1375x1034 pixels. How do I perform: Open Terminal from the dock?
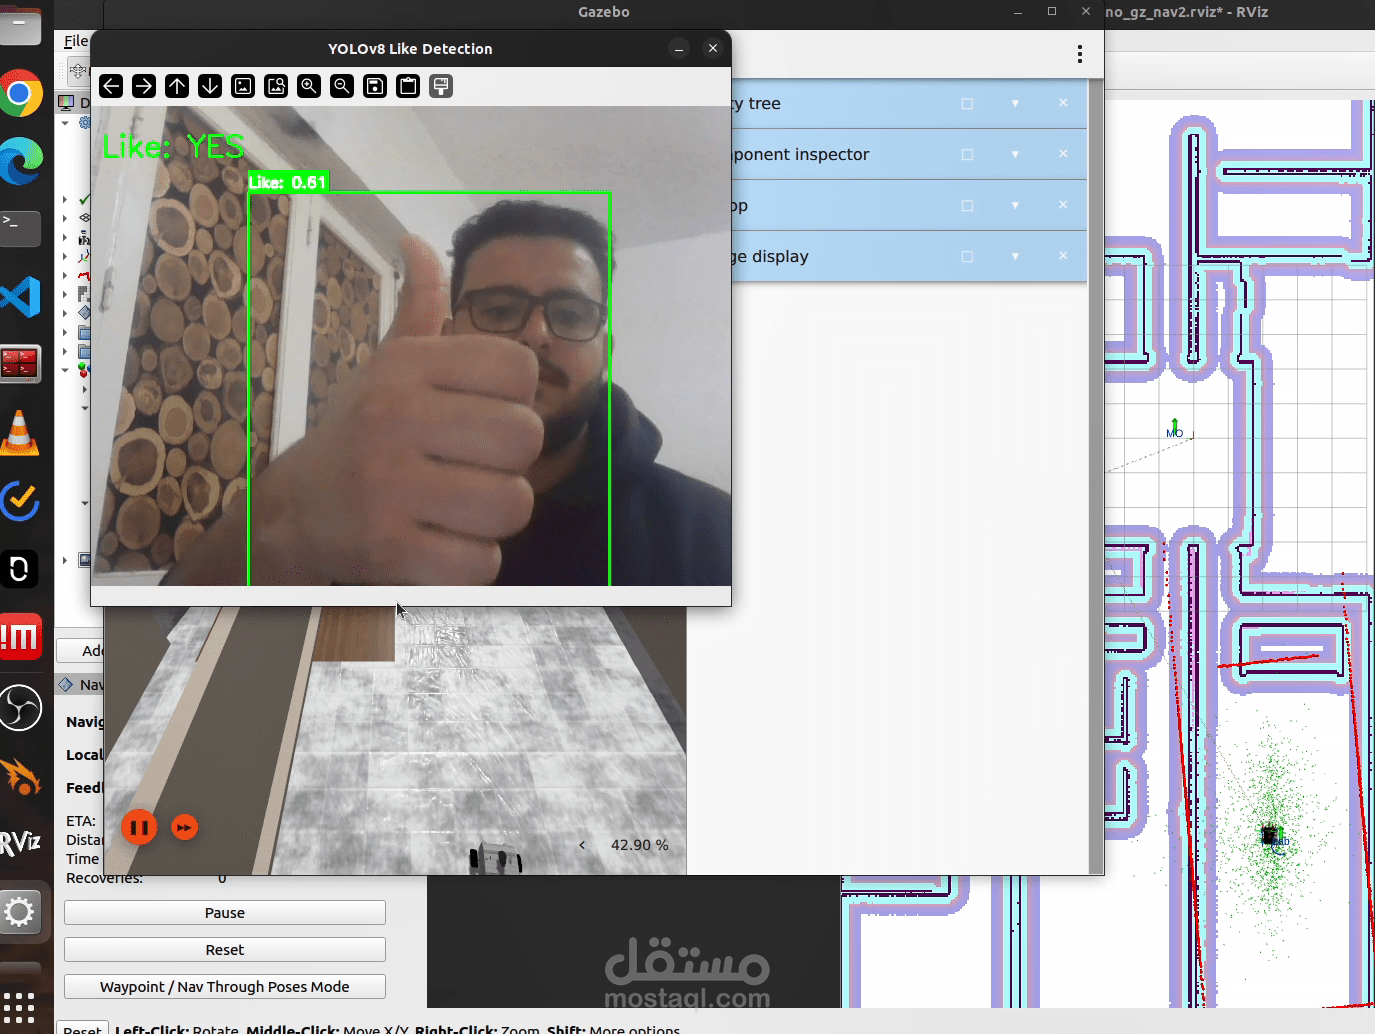coord(20,228)
